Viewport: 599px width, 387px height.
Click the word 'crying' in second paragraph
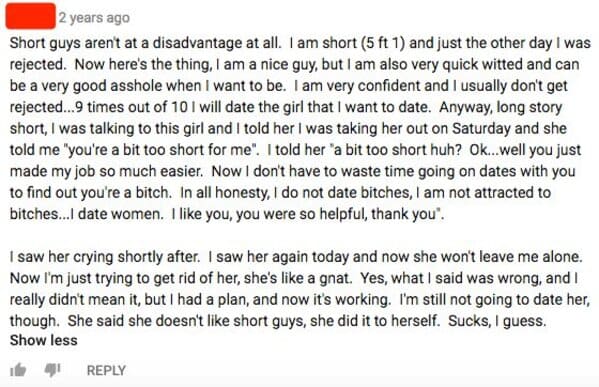point(93,257)
